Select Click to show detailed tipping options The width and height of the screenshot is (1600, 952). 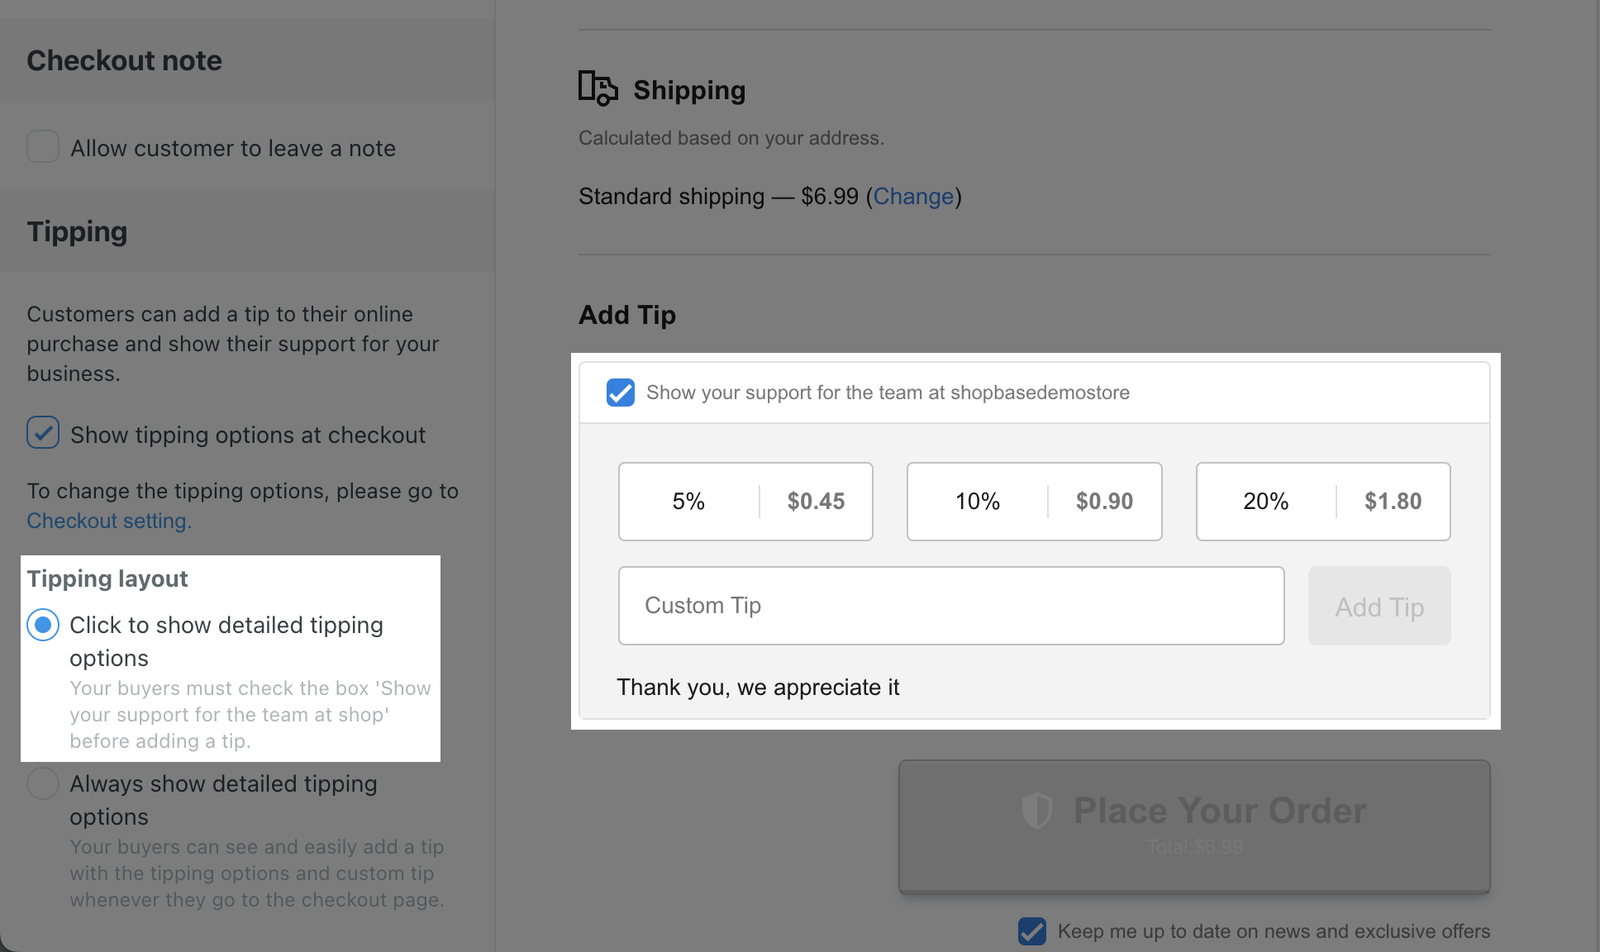point(43,625)
